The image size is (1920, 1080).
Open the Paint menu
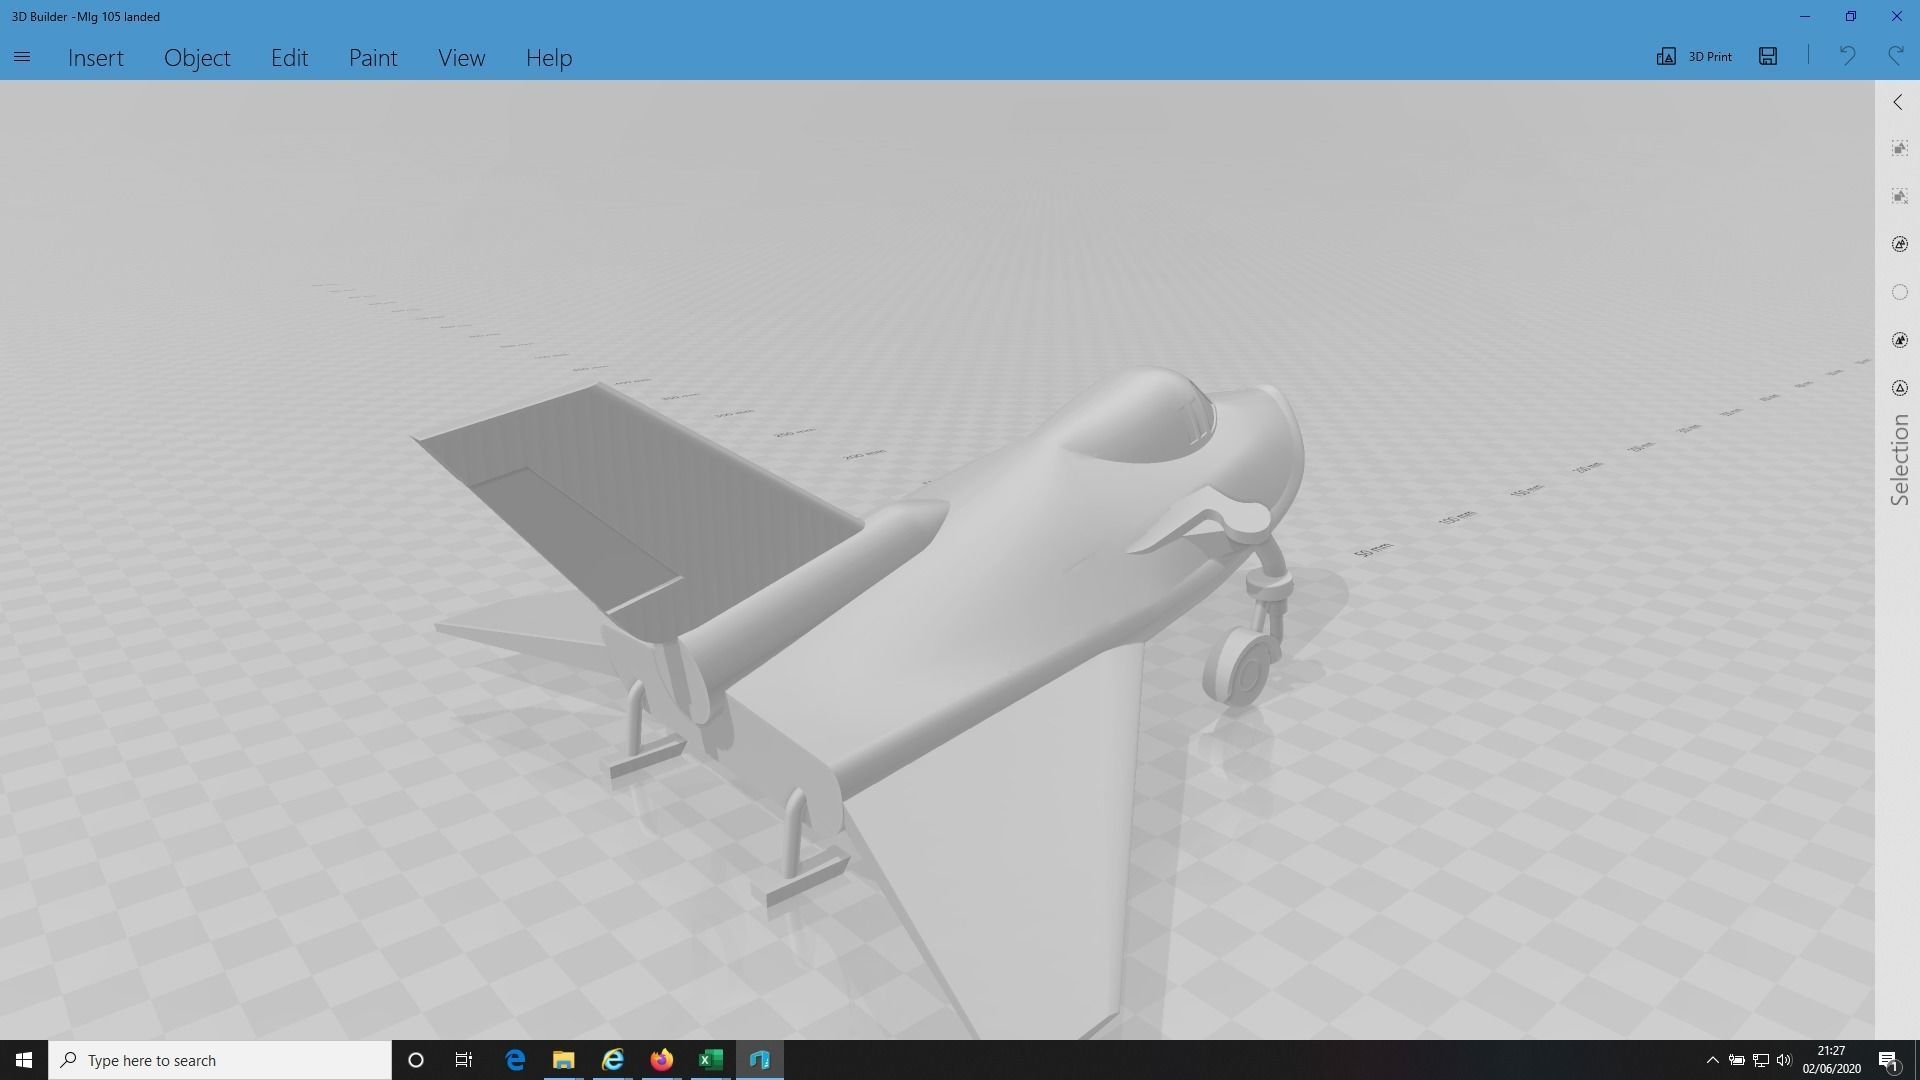tap(373, 57)
